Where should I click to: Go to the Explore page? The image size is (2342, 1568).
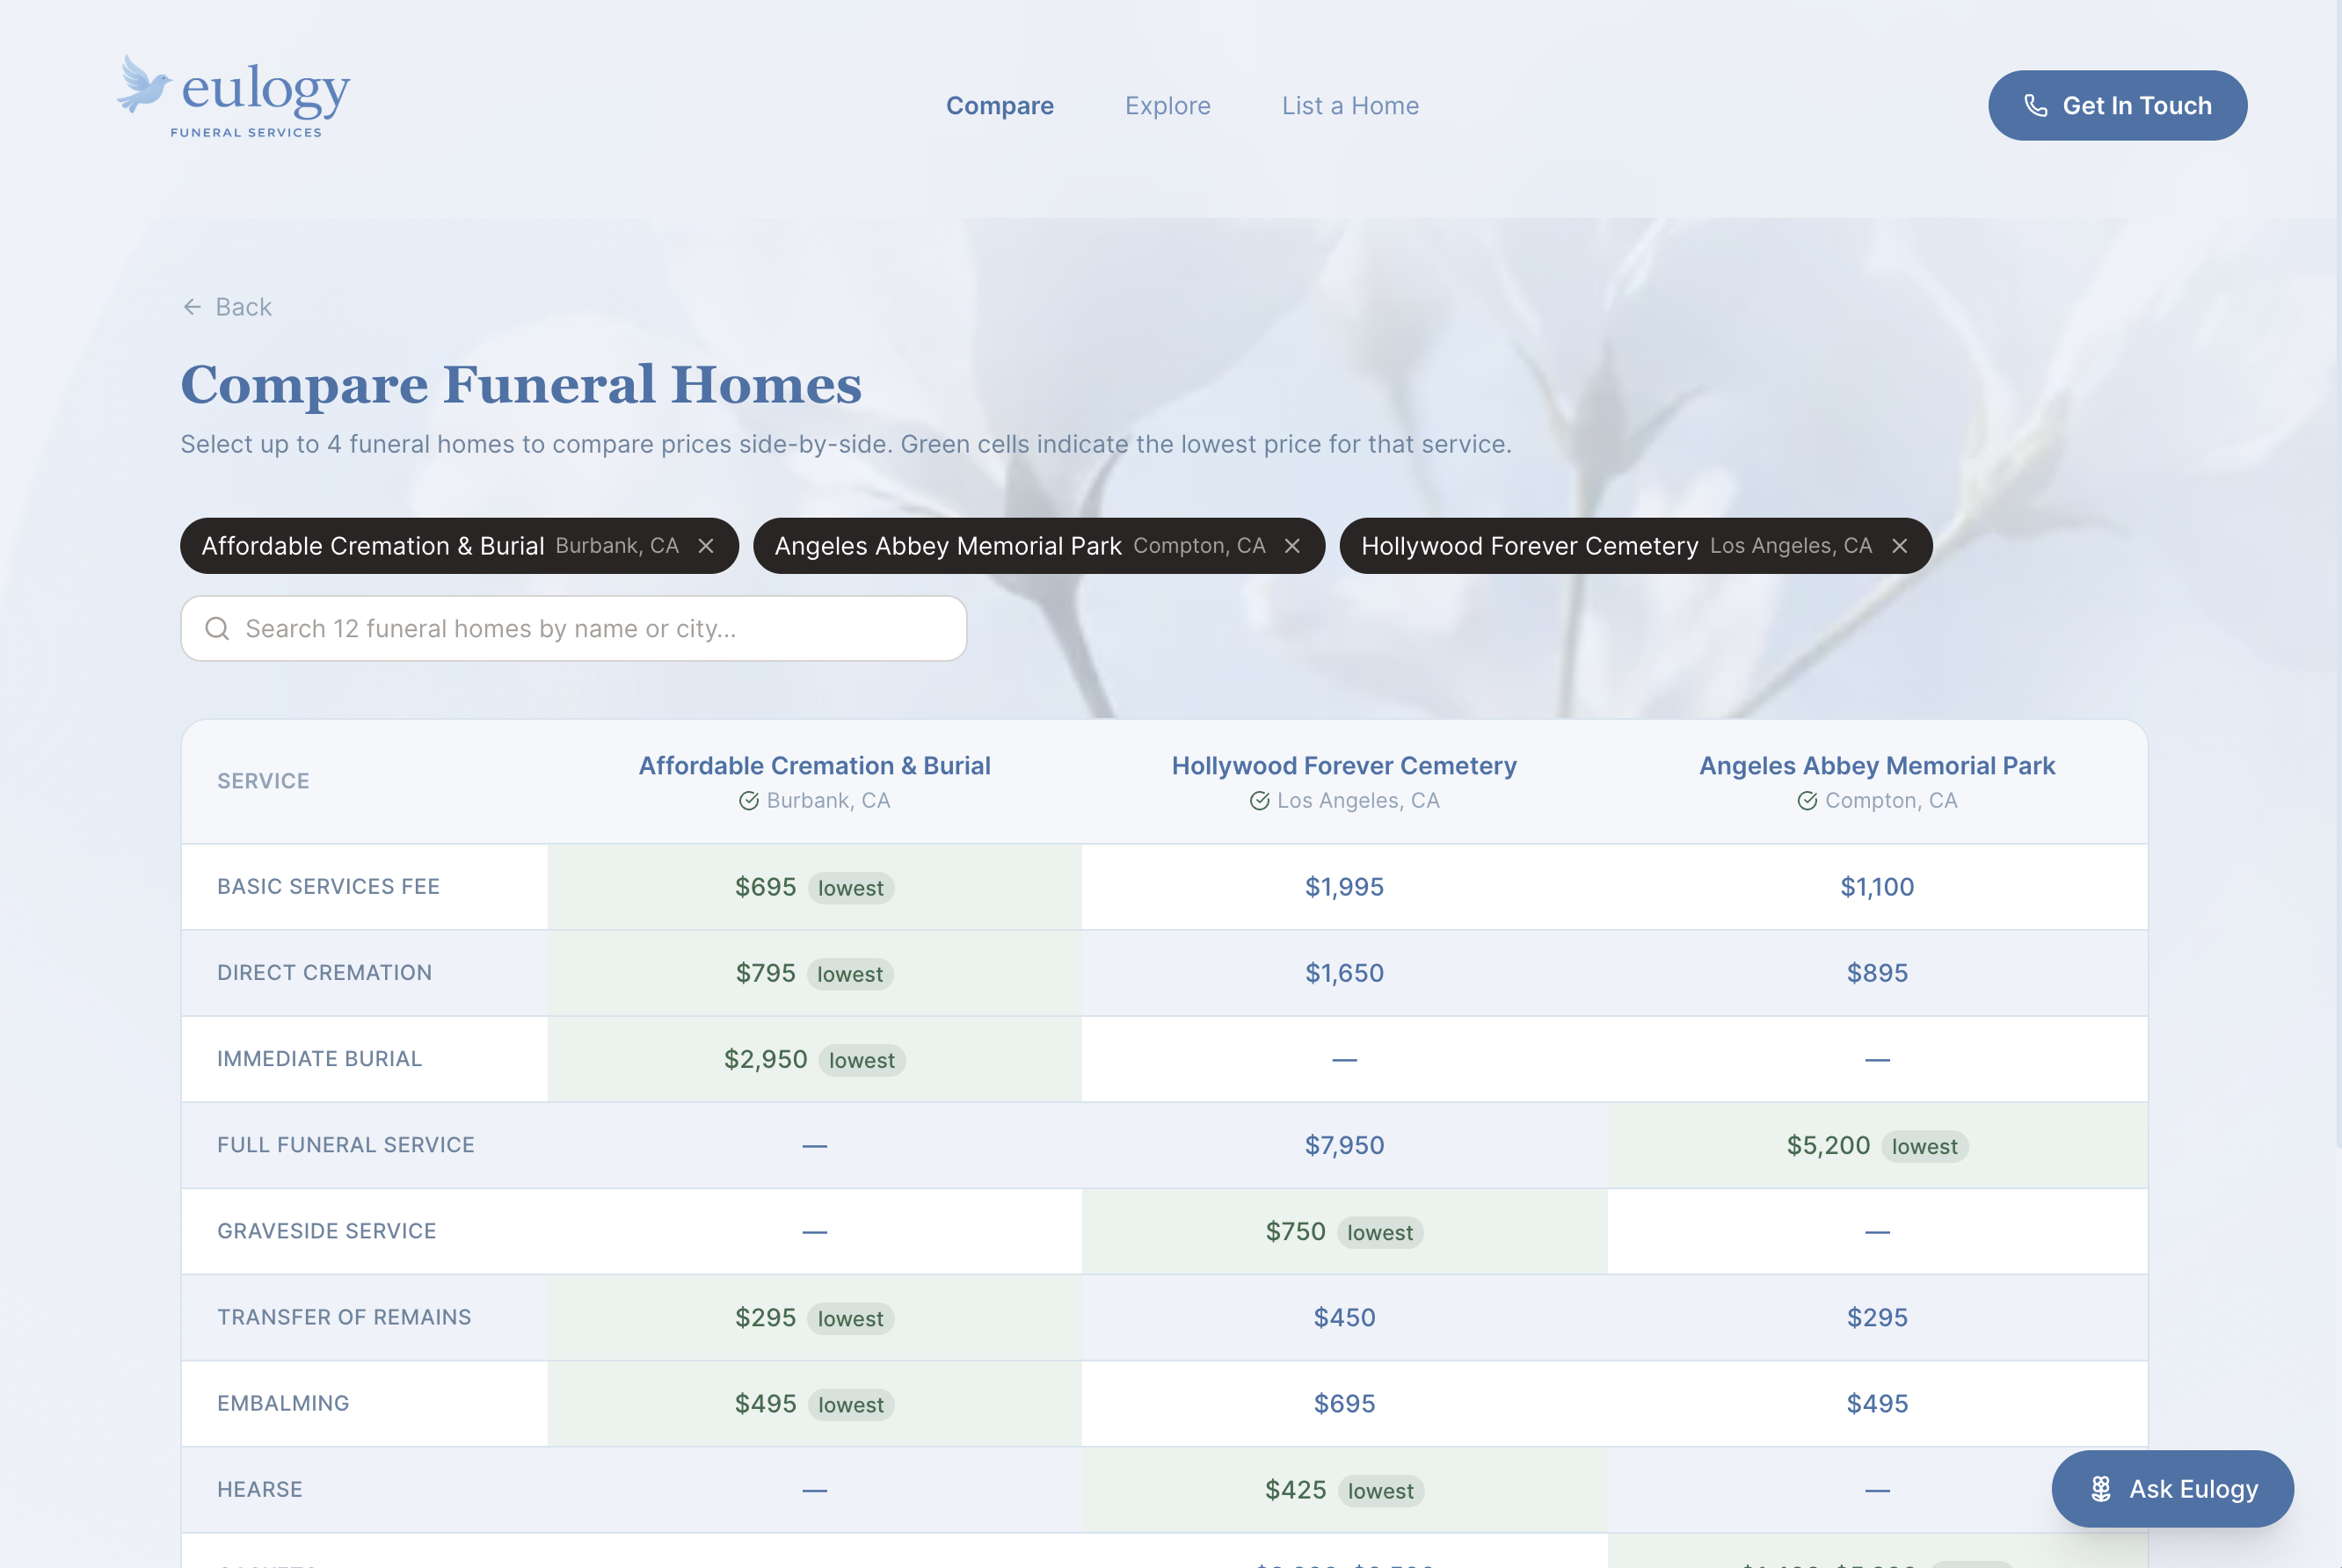1167,106
